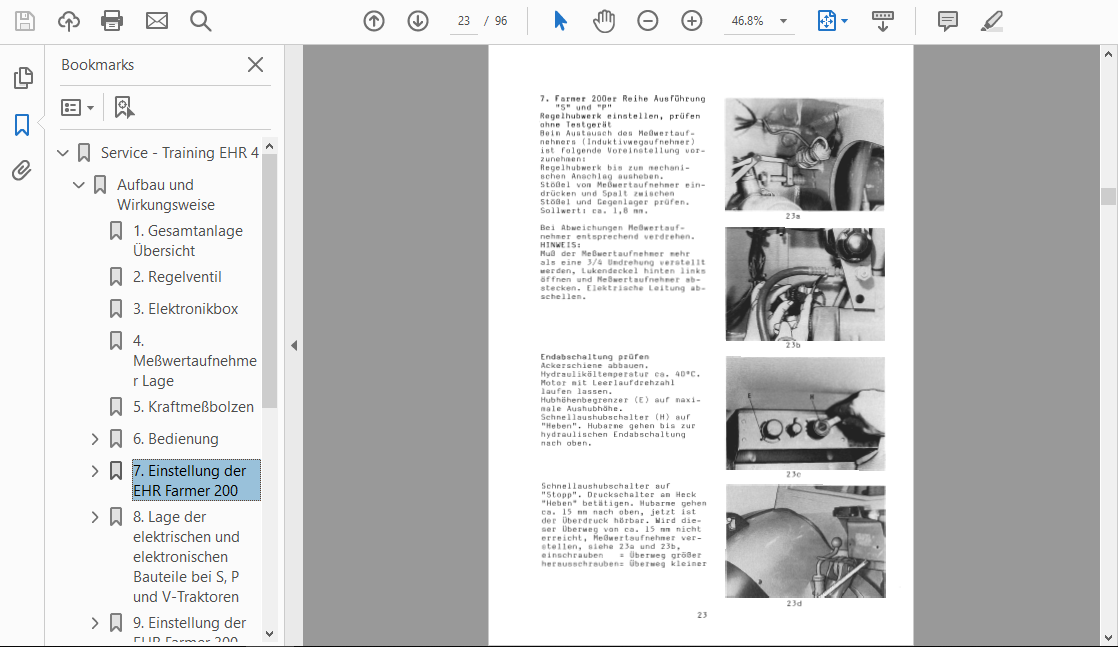Open the Find text magnifier tool
Image resolution: width=1118 pixels, height=647 pixels.
(200, 21)
